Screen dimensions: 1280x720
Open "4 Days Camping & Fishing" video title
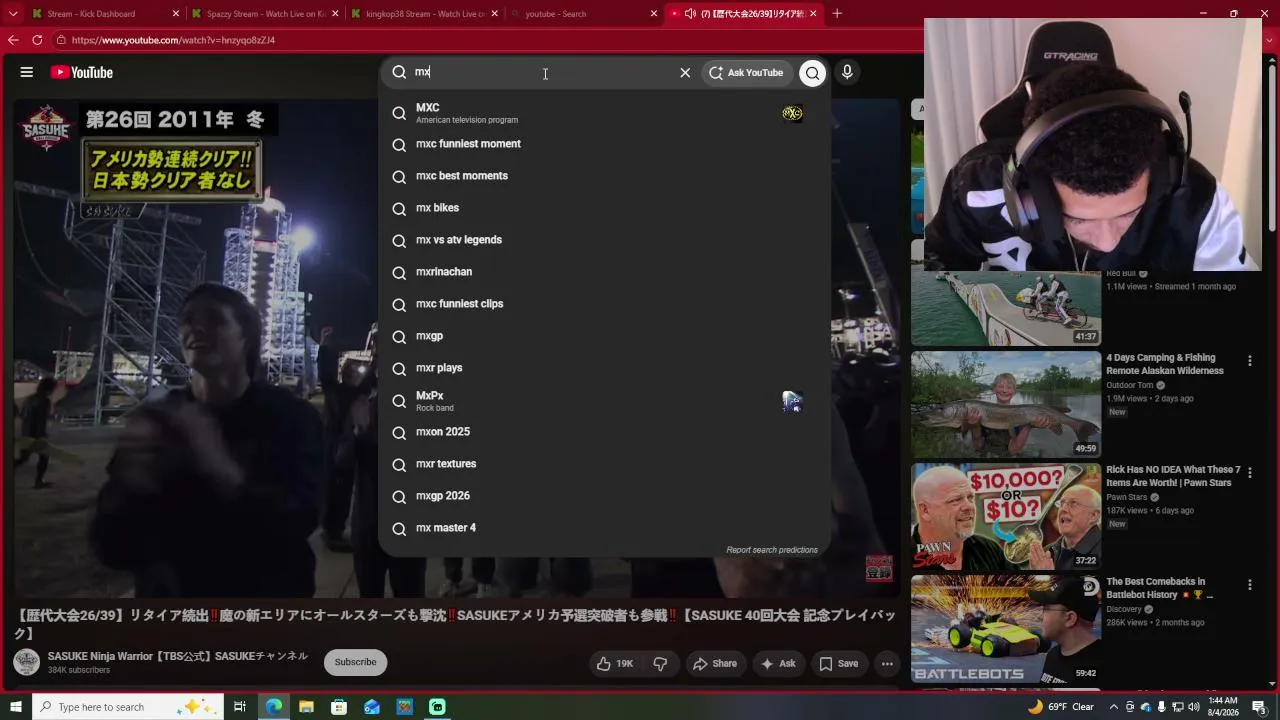coord(1165,364)
